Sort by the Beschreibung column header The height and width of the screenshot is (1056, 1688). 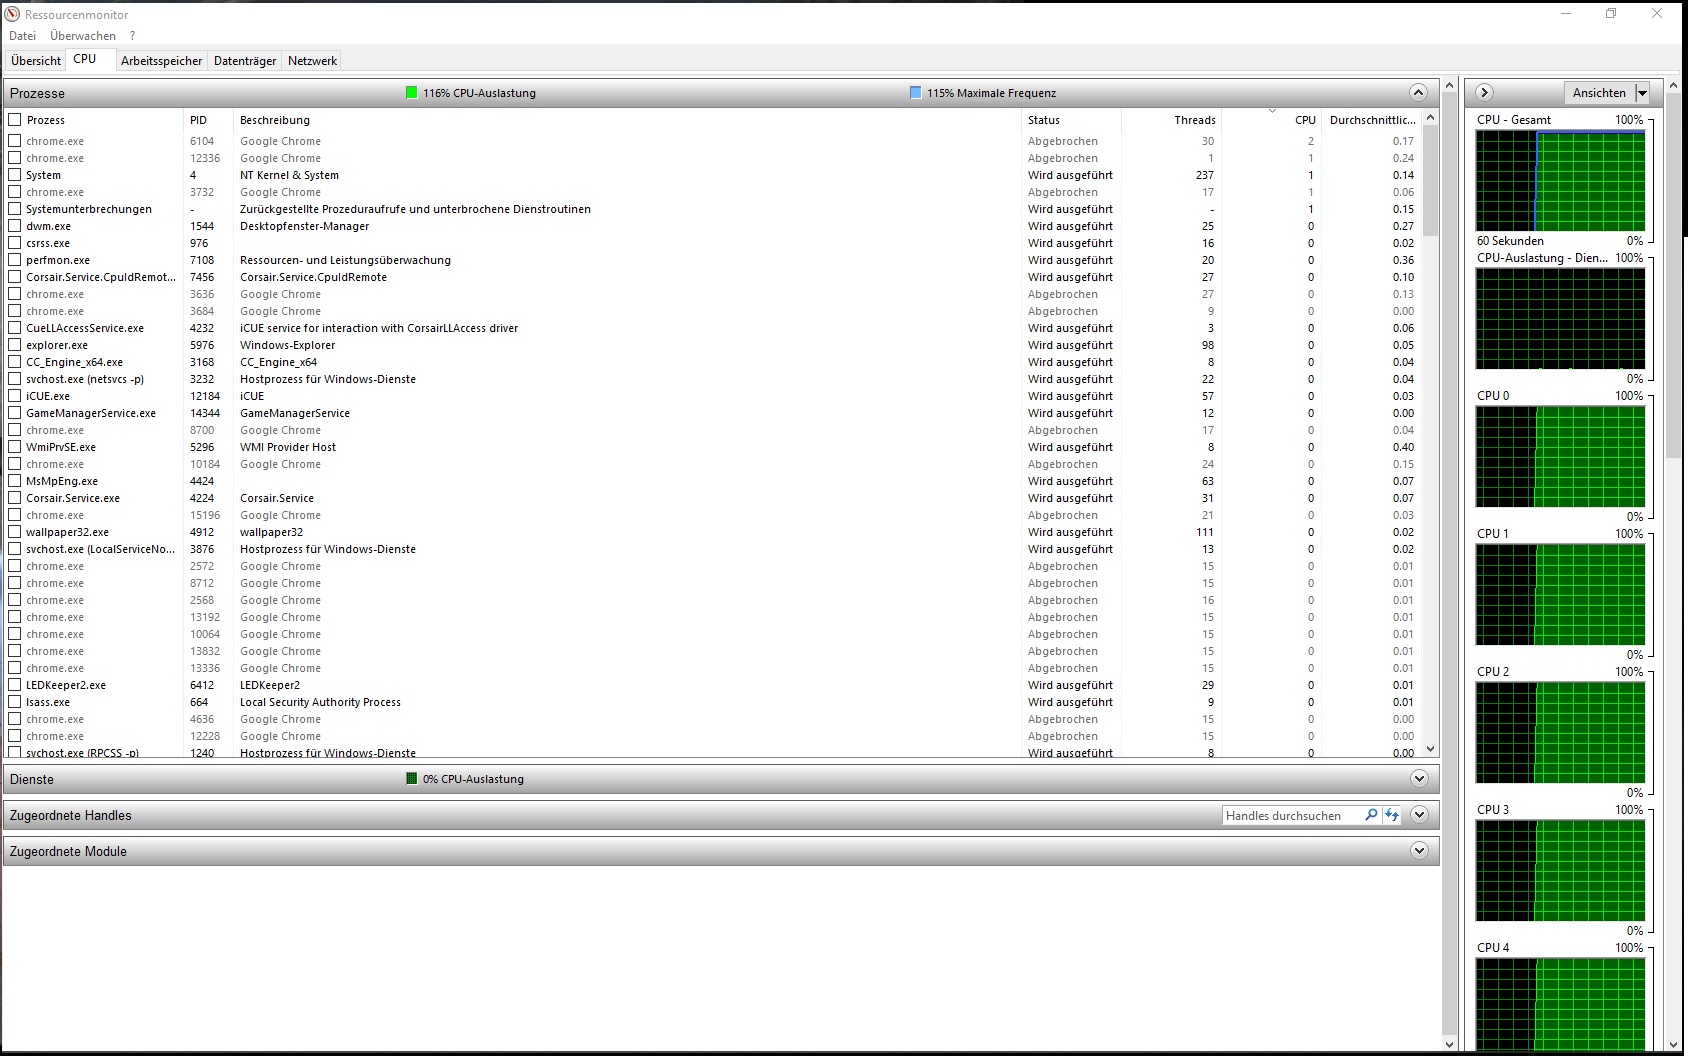click(627, 119)
